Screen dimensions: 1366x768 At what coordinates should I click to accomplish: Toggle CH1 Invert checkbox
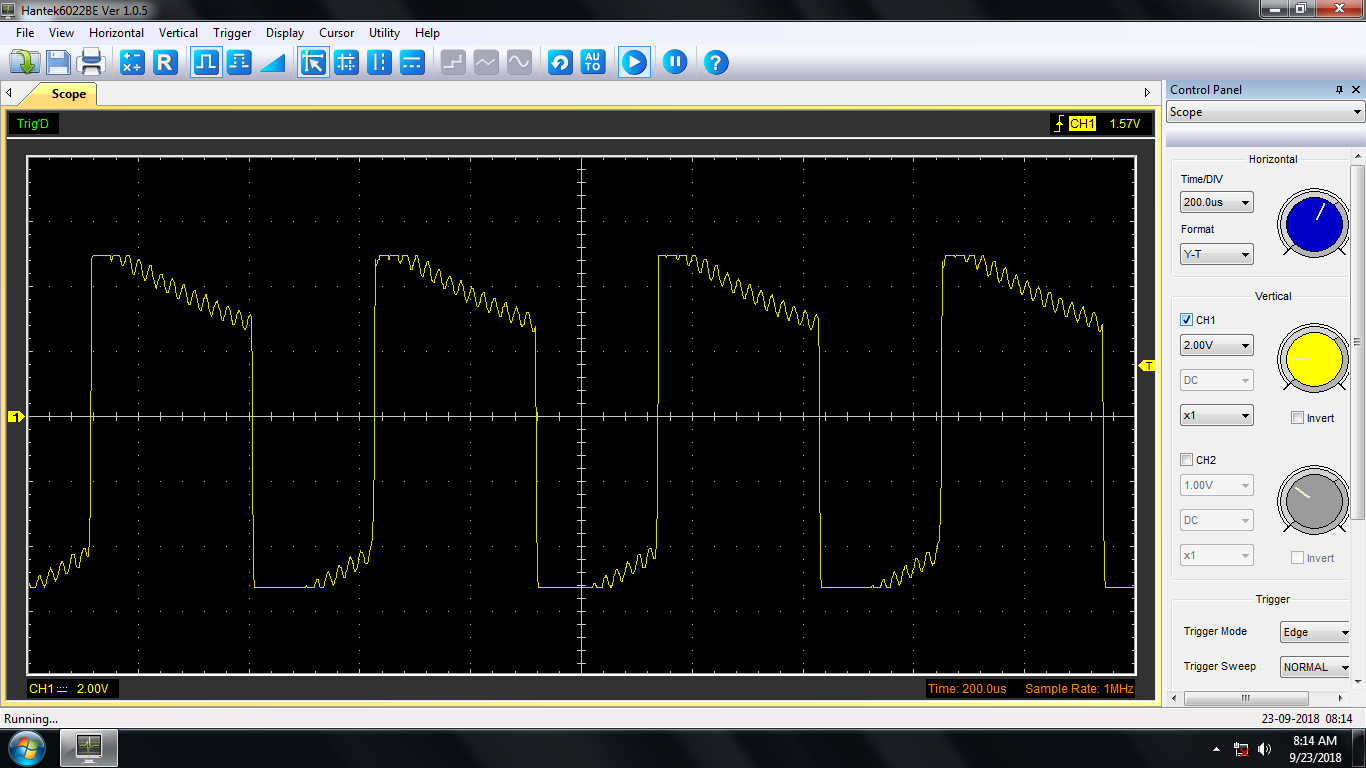point(1297,418)
